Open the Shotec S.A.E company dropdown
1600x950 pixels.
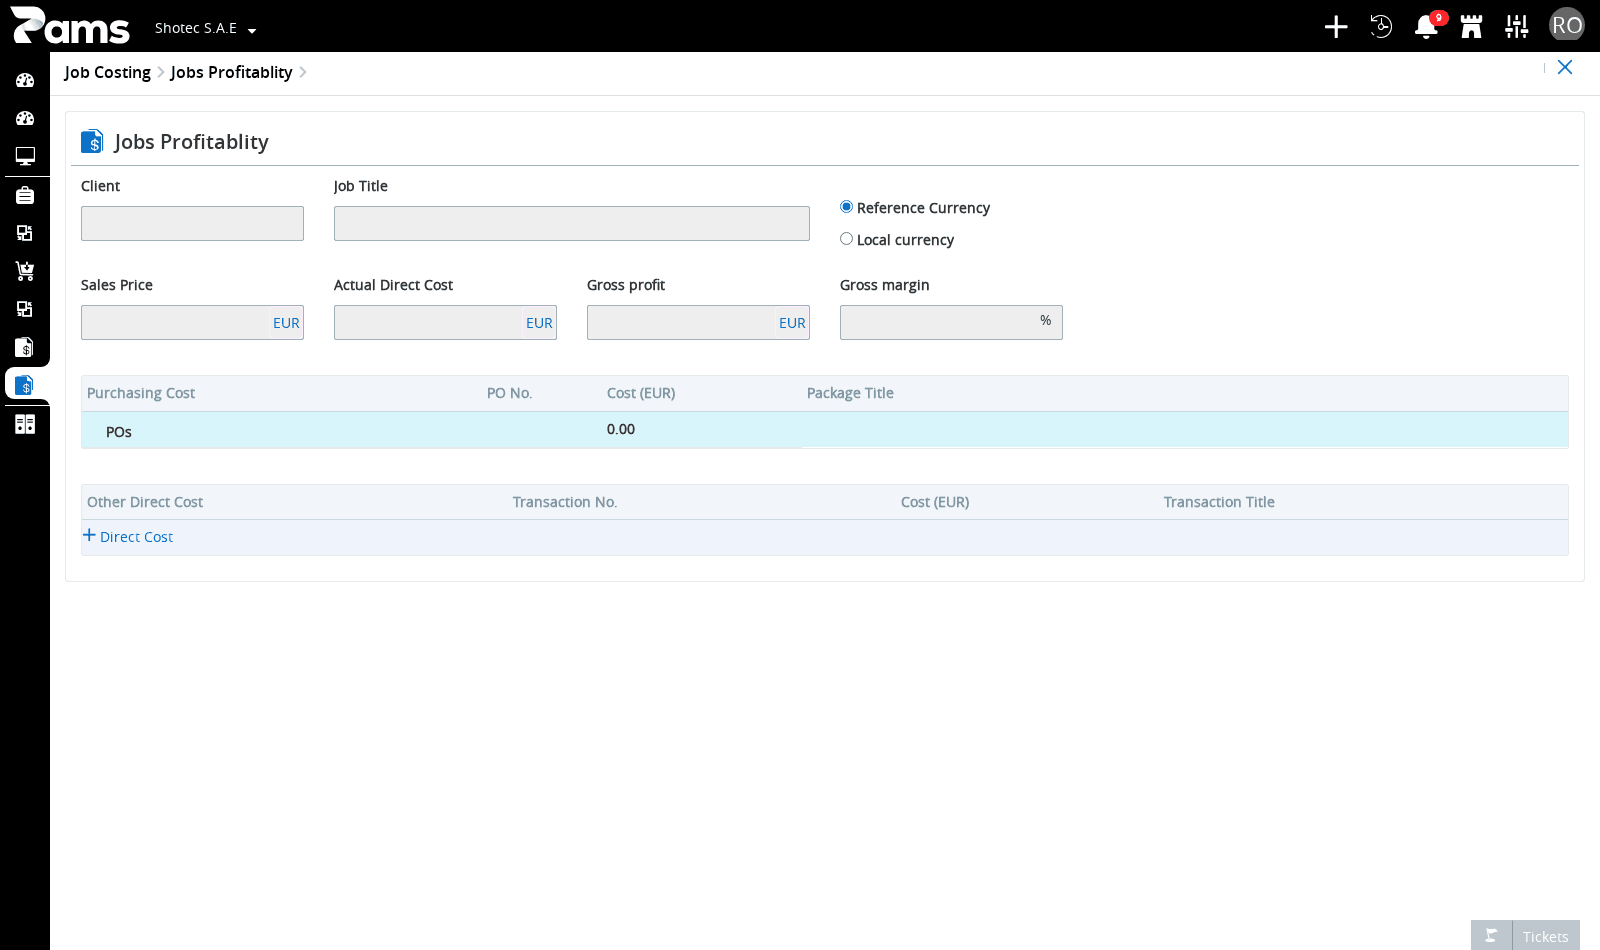[x=205, y=28]
